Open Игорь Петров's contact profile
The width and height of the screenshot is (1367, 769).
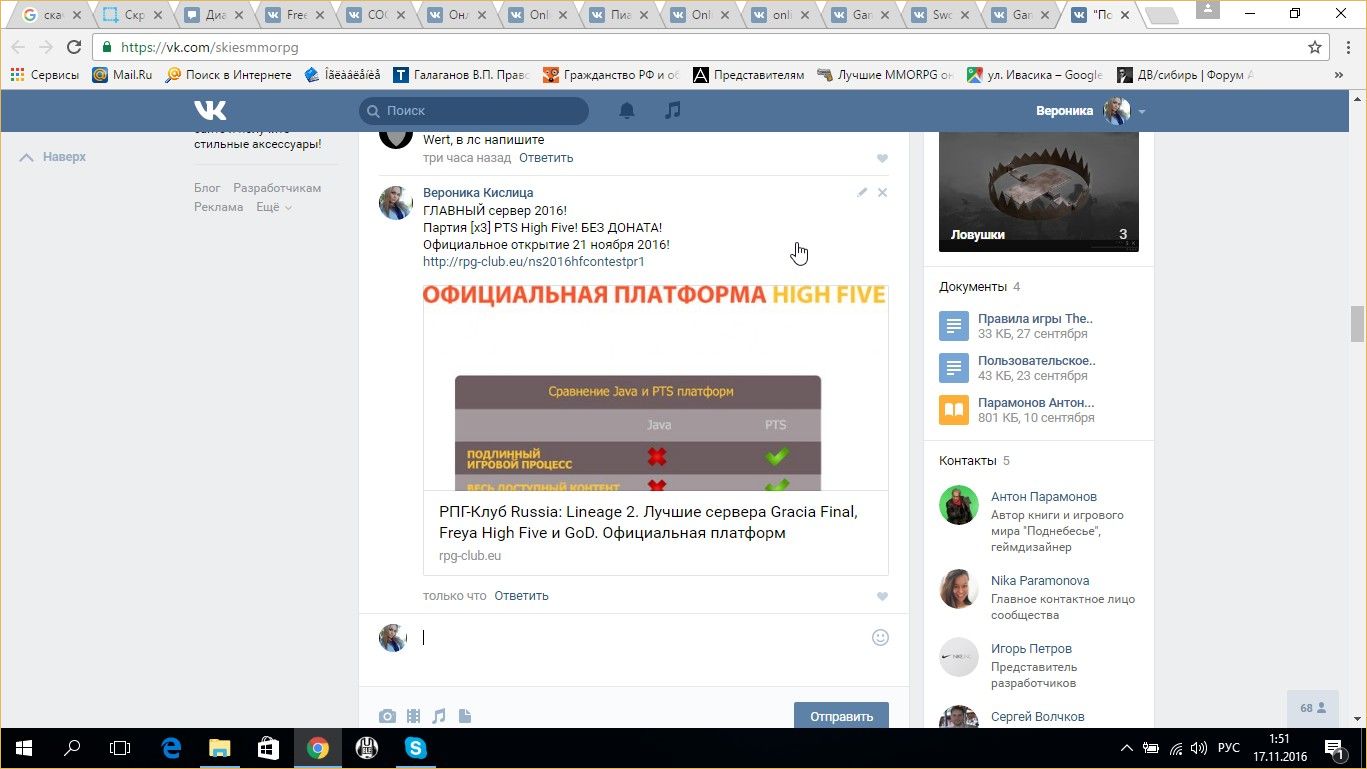[x=1031, y=649]
